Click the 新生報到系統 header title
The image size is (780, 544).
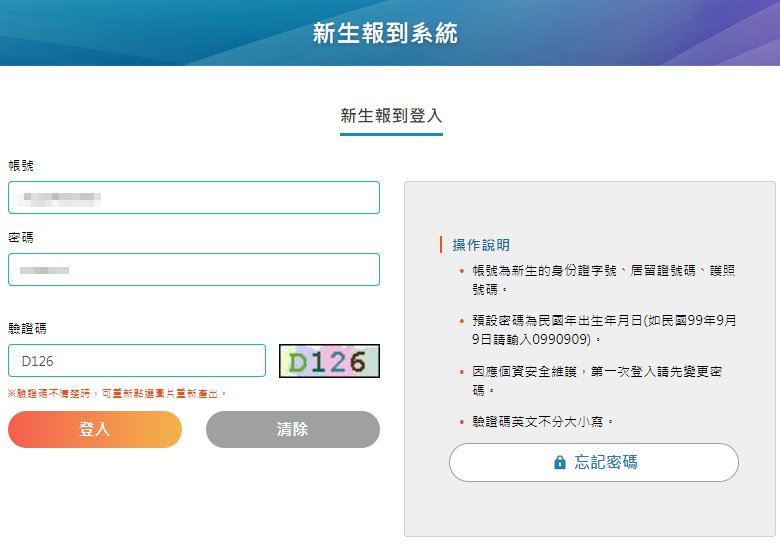(385, 33)
